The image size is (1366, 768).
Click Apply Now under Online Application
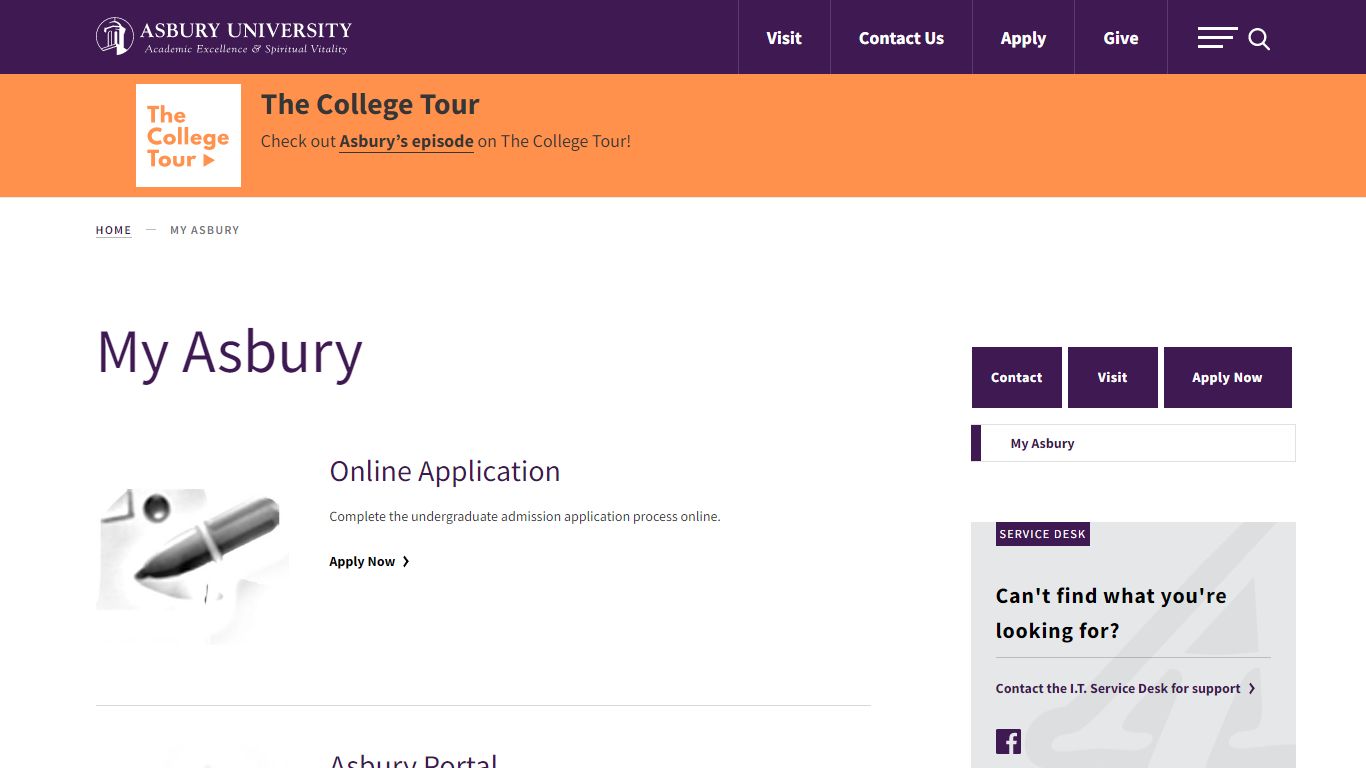pos(370,561)
